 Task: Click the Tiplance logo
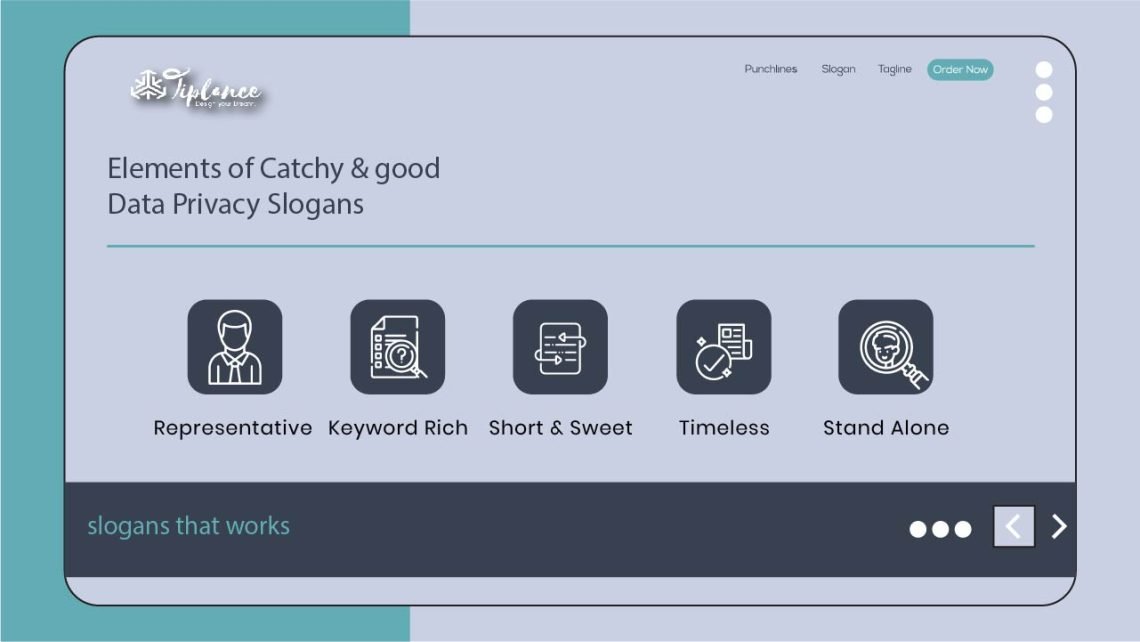tap(197, 90)
